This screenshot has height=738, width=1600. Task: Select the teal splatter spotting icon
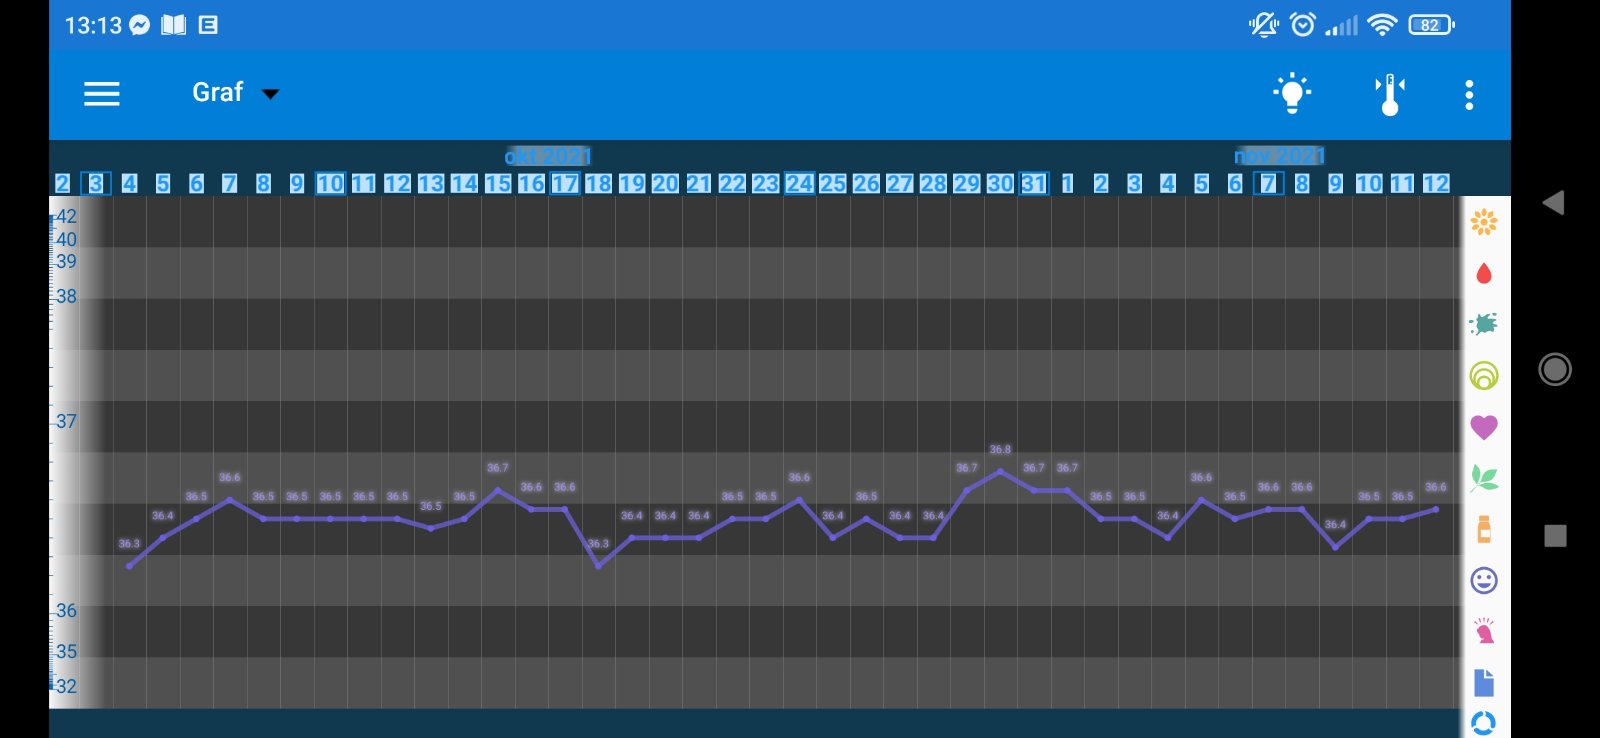[x=1484, y=324]
